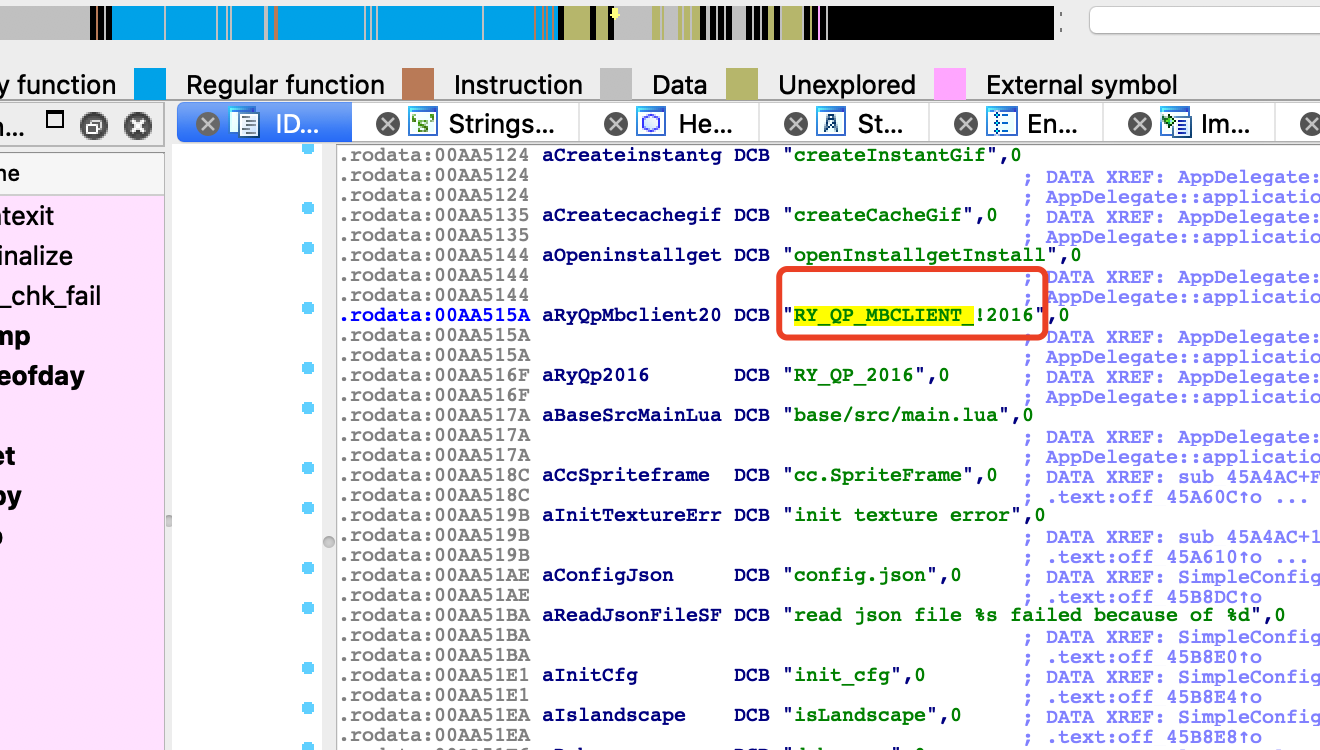
Task: Select the aCreateinstantg label
Action: pos(631,155)
